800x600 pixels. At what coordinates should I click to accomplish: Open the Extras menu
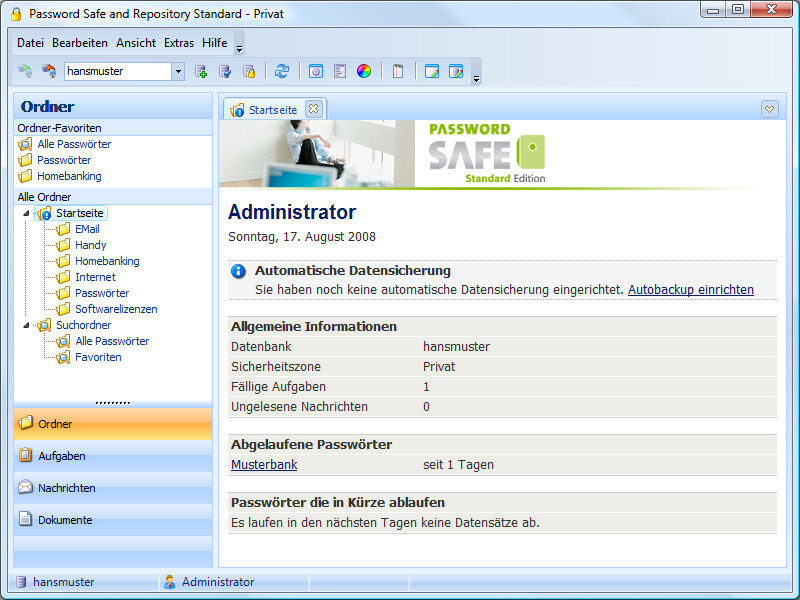(x=179, y=43)
